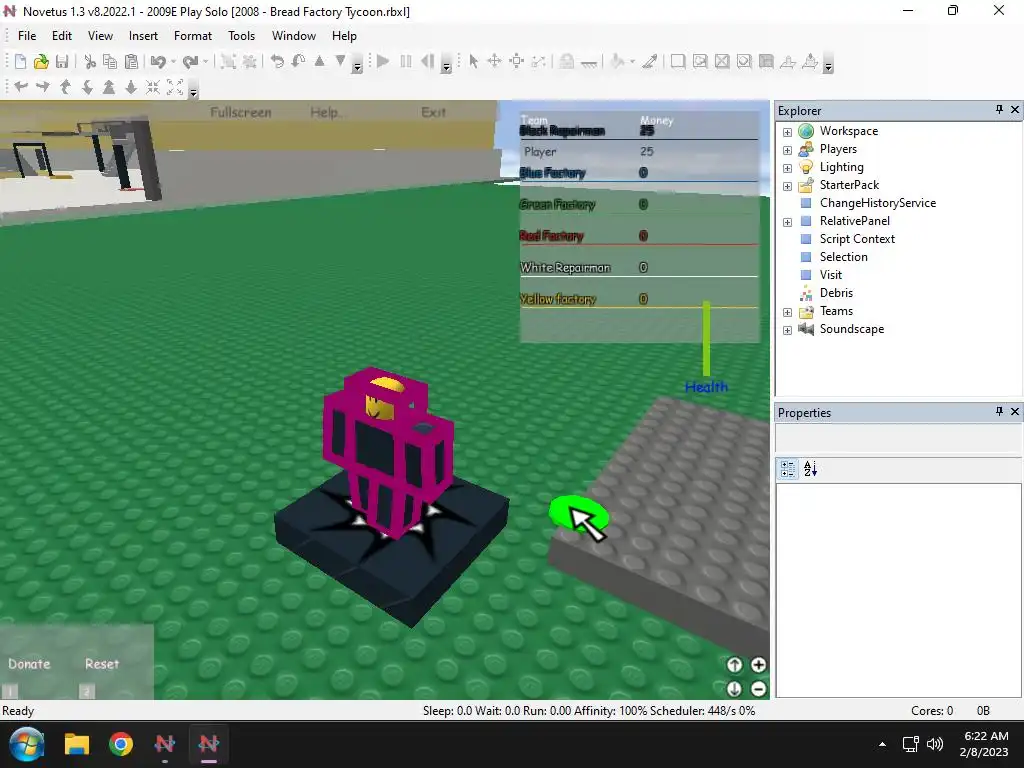Select the Resize tool

click(x=517, y=61)
